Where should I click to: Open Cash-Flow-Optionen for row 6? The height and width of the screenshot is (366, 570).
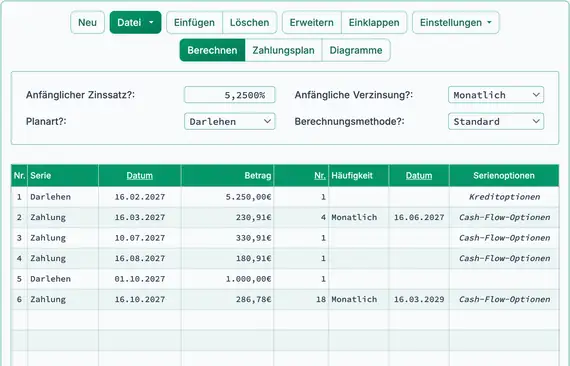pyautogui.click(x=504, y=299)
